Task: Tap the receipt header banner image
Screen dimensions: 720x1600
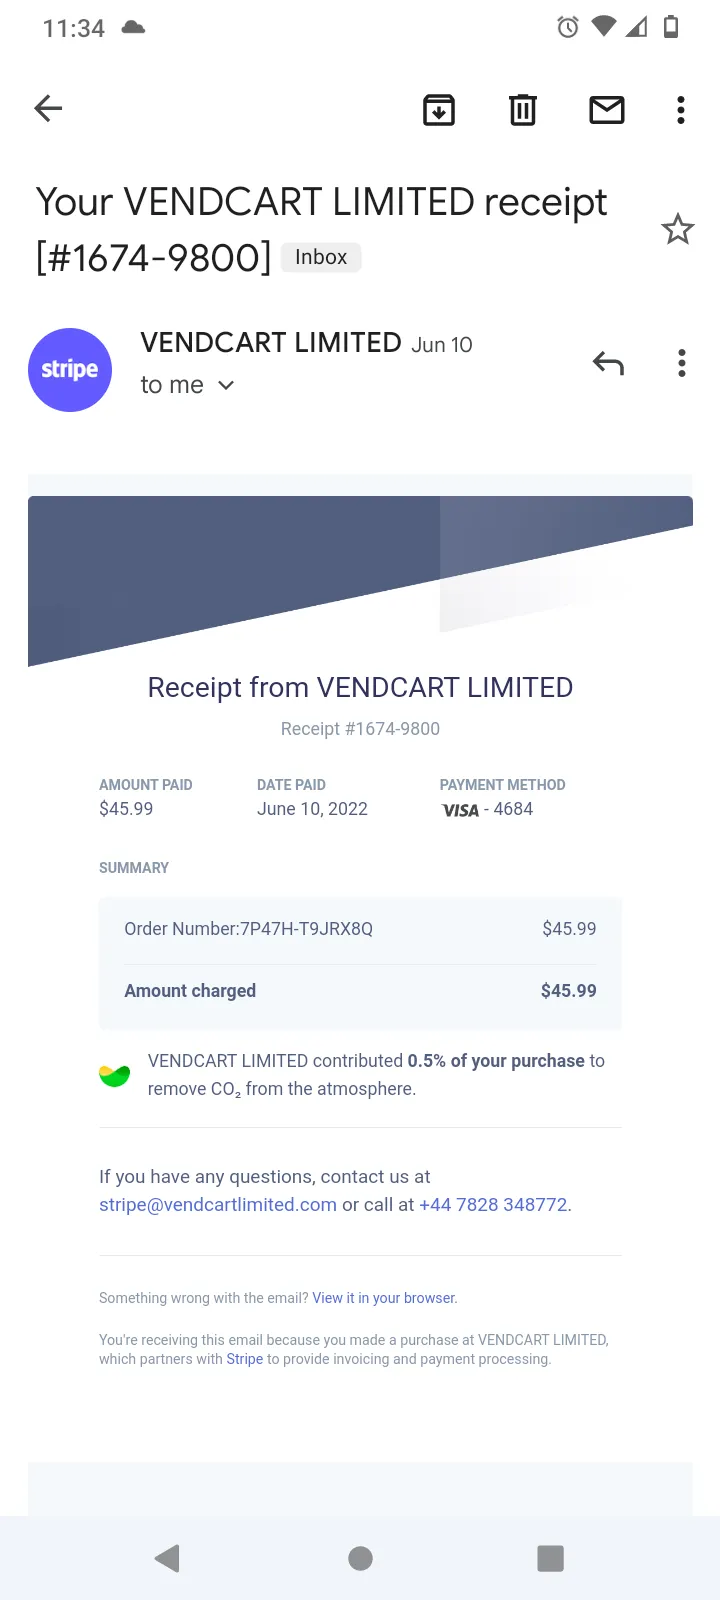Action: 360,580
